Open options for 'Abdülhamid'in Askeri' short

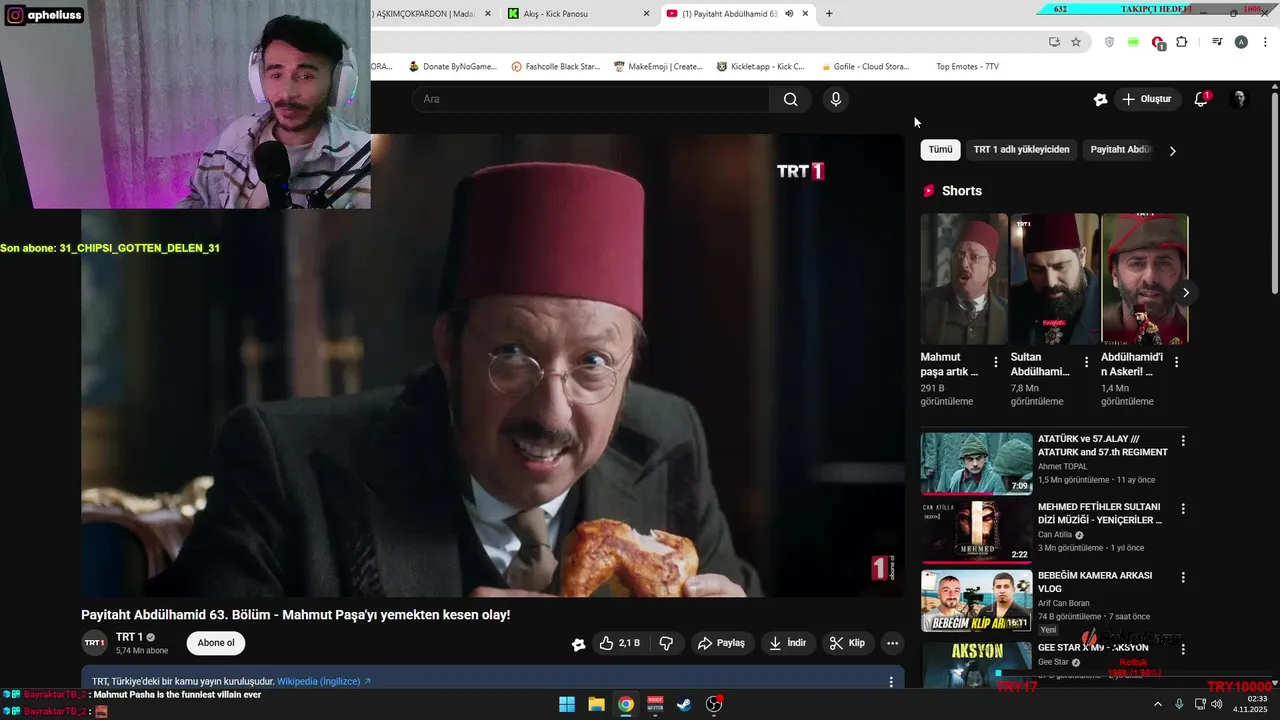point(1176,362)
